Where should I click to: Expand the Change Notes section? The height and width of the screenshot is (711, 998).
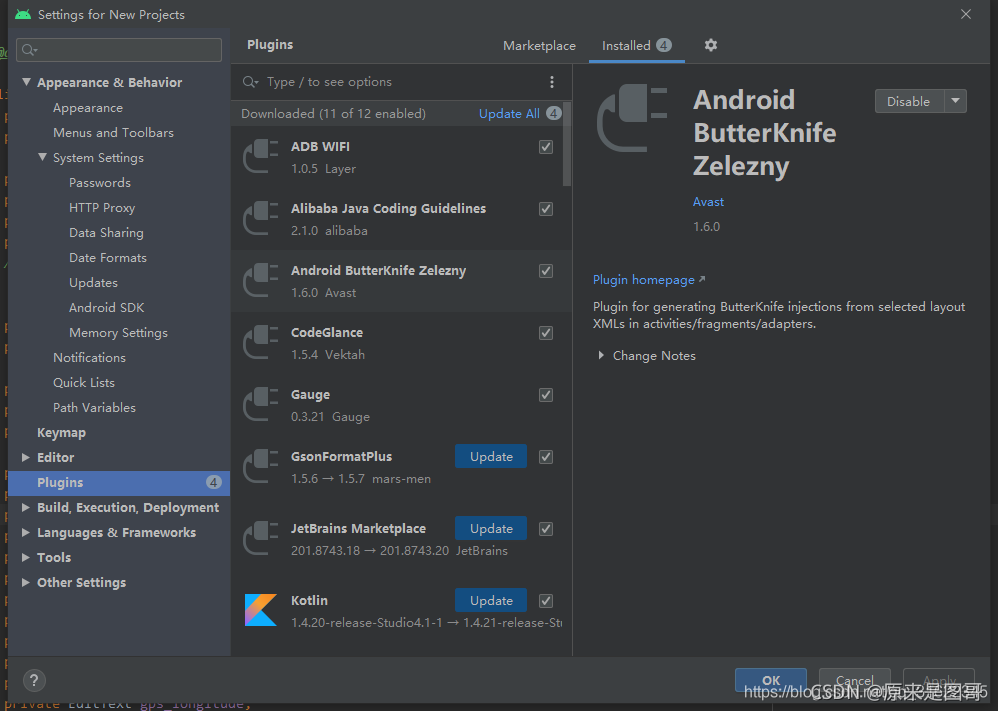pos(601,356)
